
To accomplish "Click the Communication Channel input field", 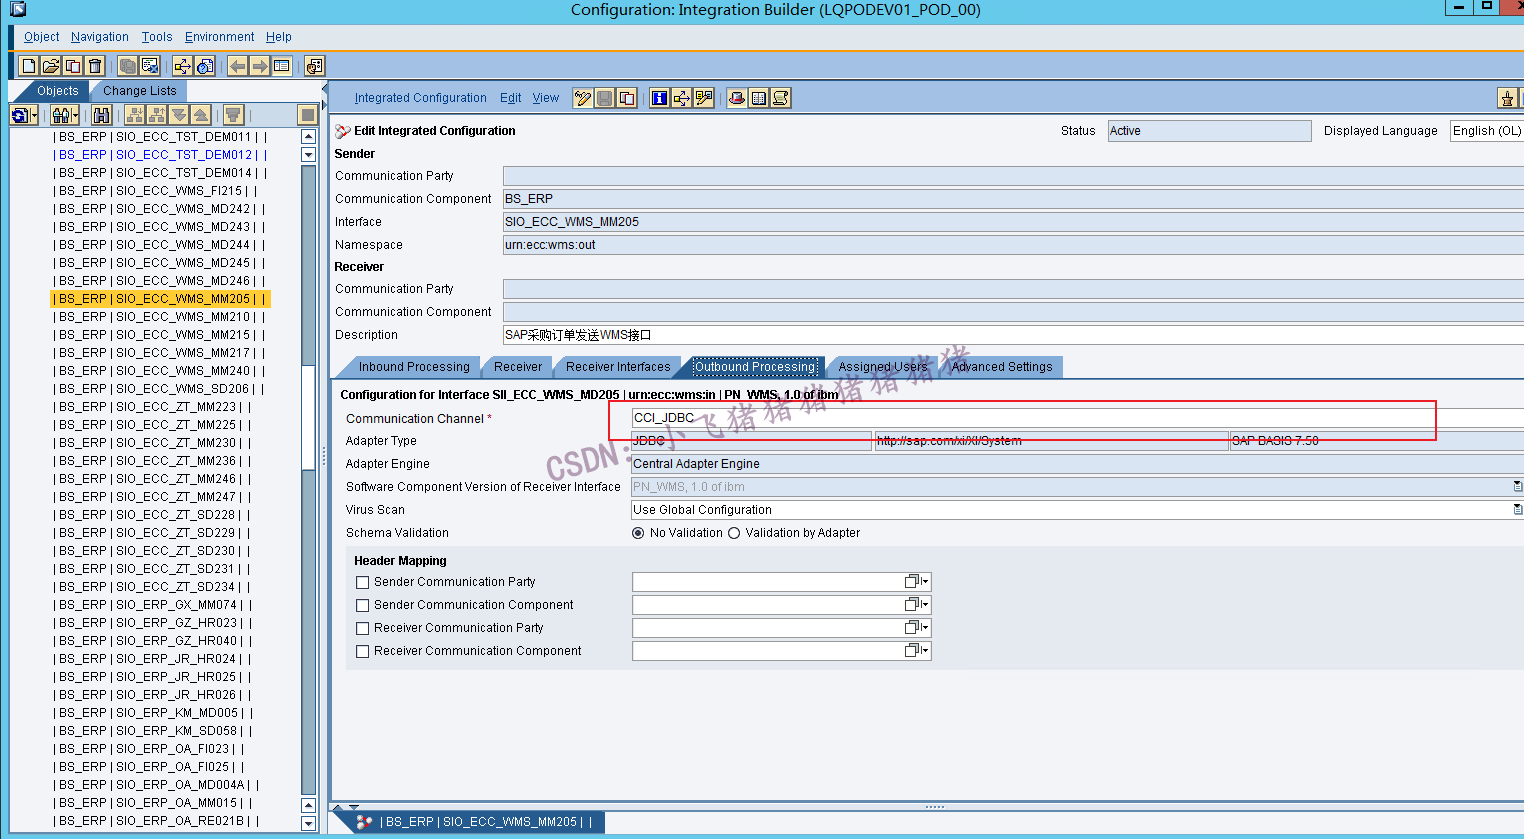I will tap(1077, 418).
